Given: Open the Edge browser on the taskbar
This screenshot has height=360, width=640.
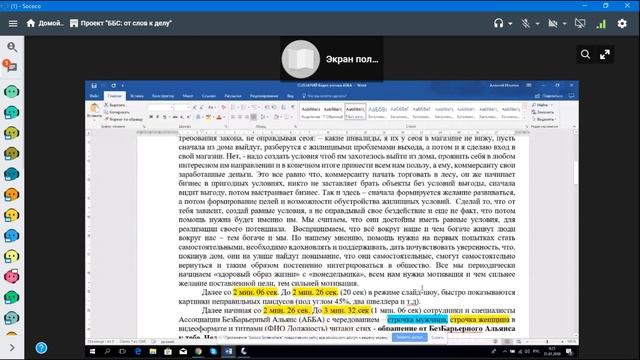Looking at the screenshot, I should click(x=138, y=351).
